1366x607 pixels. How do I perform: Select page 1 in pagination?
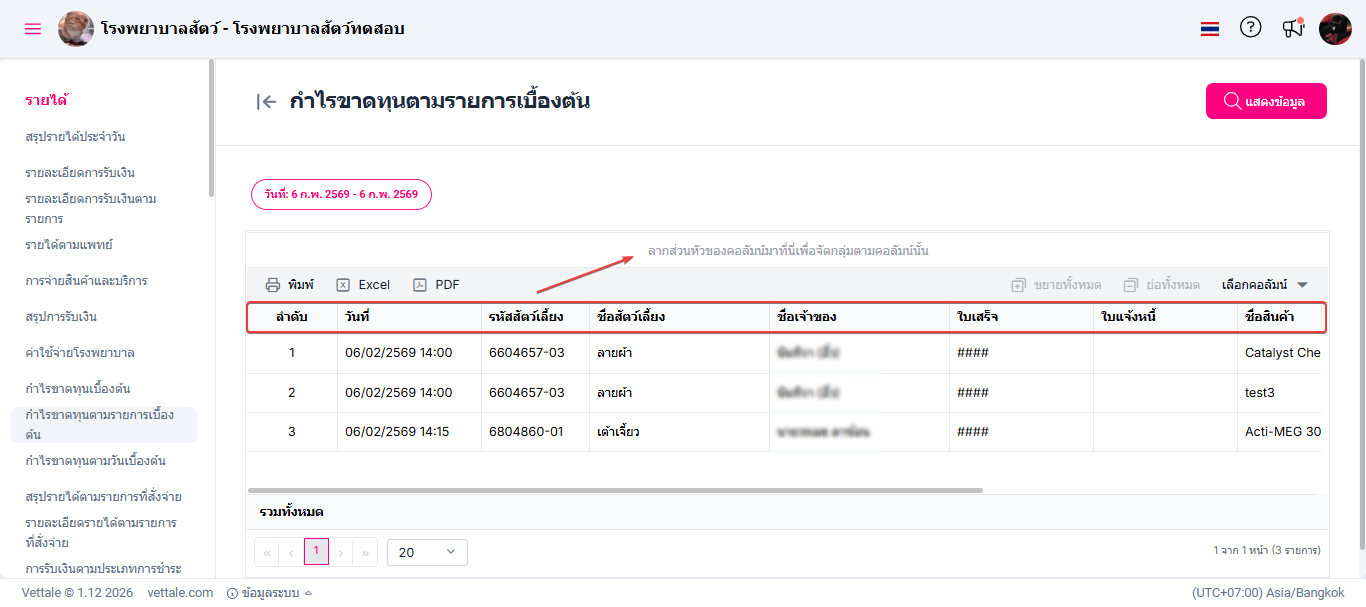click(316, 551)
